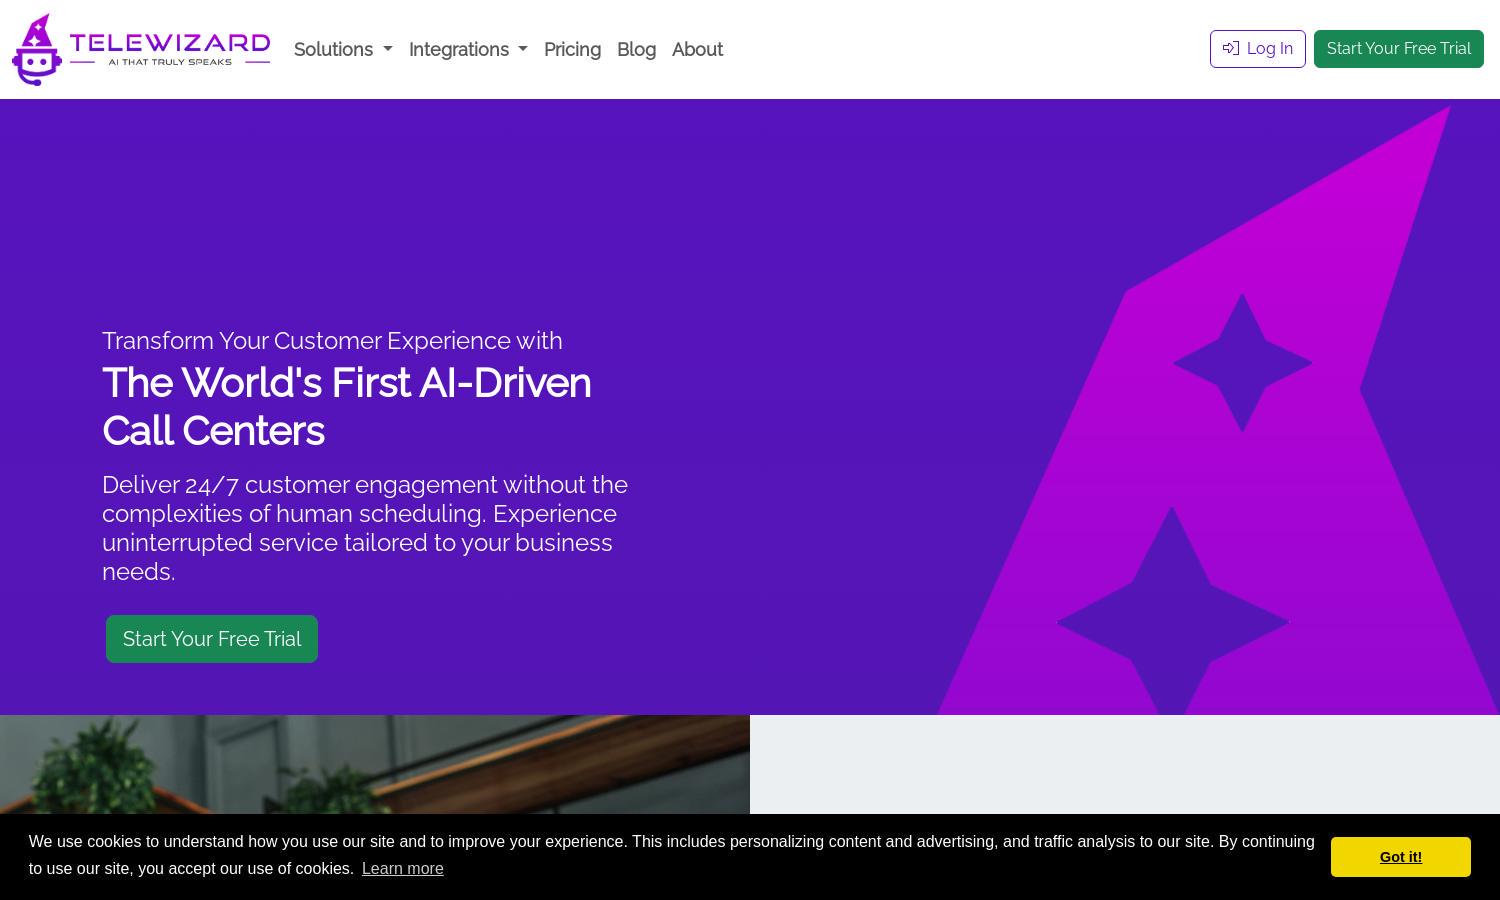1500x900 pixels.
Task: Start free trial from the header
Action: click(1398, 49)
